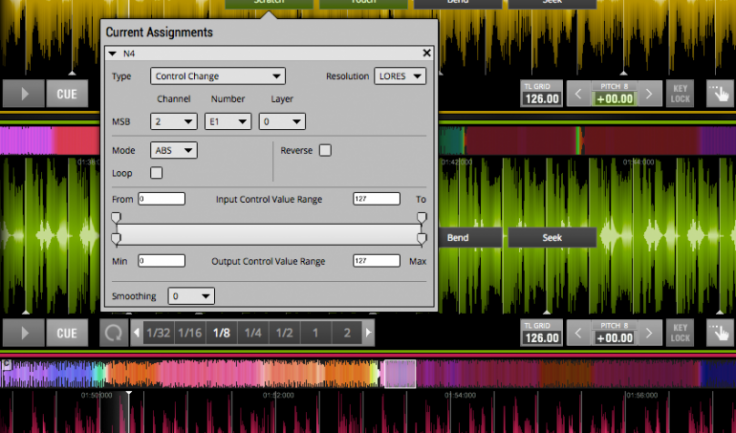The width and height of the screenshot is (736, 433).
Task: Enable the Reverse checkbox
Action: pos(325,150)
